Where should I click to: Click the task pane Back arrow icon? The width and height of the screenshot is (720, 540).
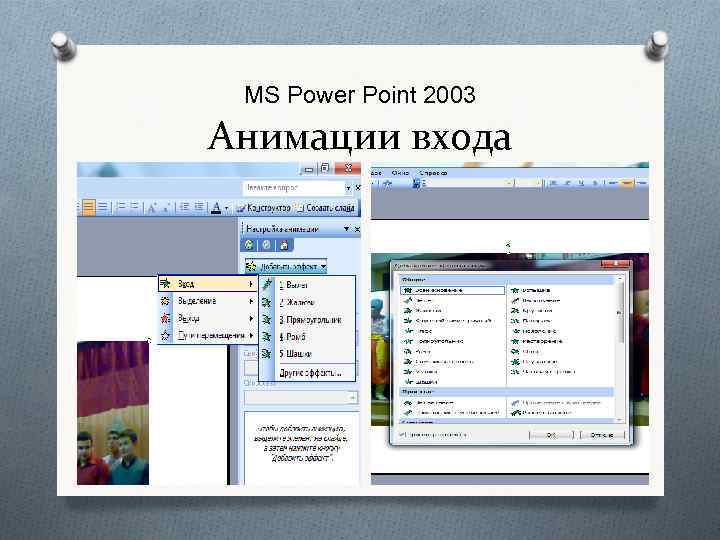(x=249, y=245)
